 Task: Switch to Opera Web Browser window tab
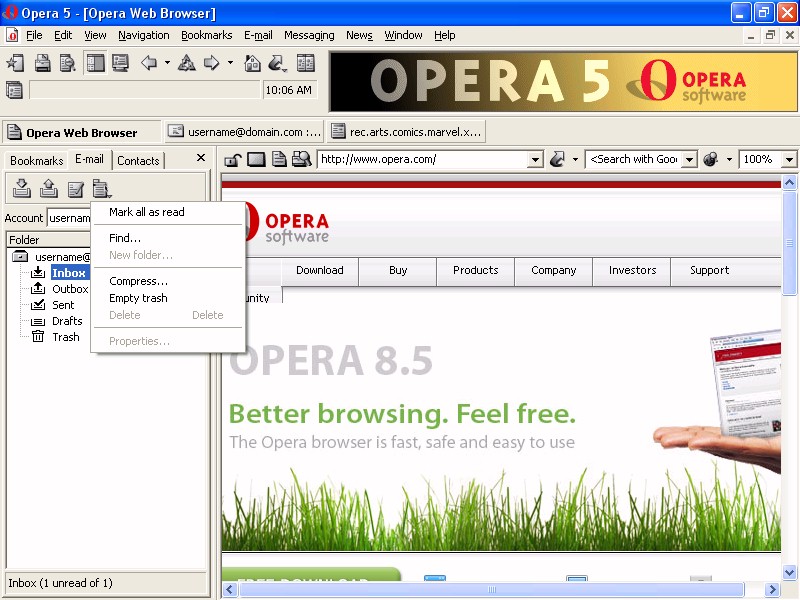[x=82, y=133]
